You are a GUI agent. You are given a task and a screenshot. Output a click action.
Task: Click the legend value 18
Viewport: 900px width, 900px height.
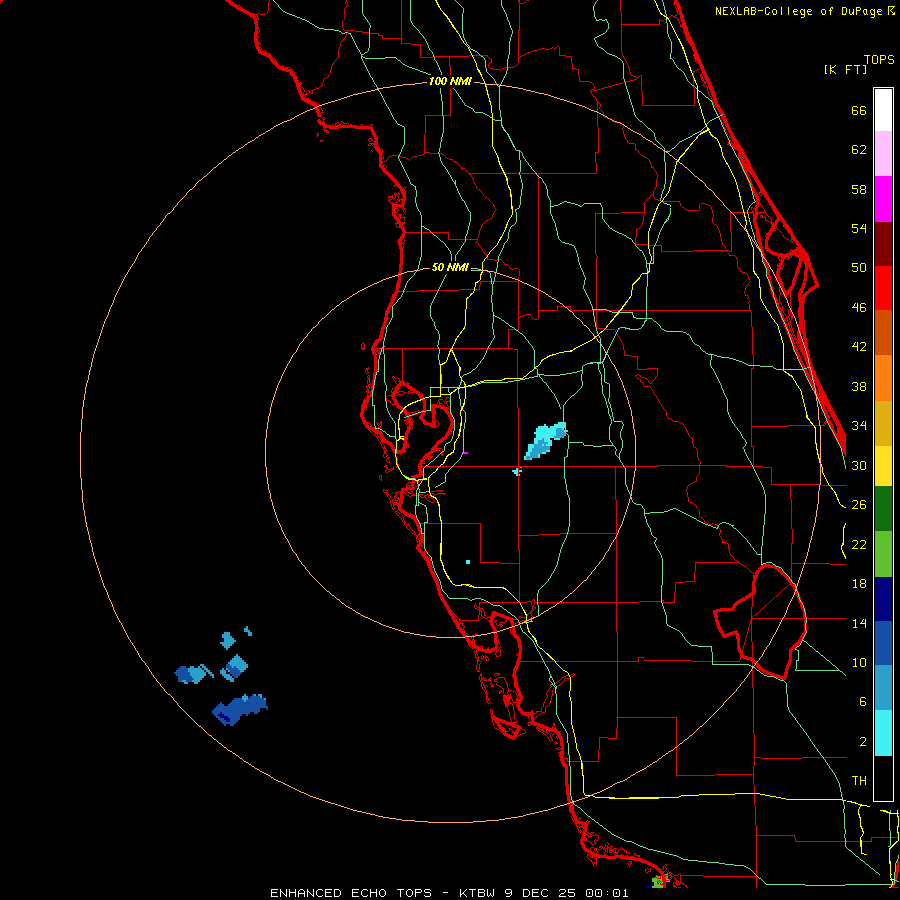(859, 584)
